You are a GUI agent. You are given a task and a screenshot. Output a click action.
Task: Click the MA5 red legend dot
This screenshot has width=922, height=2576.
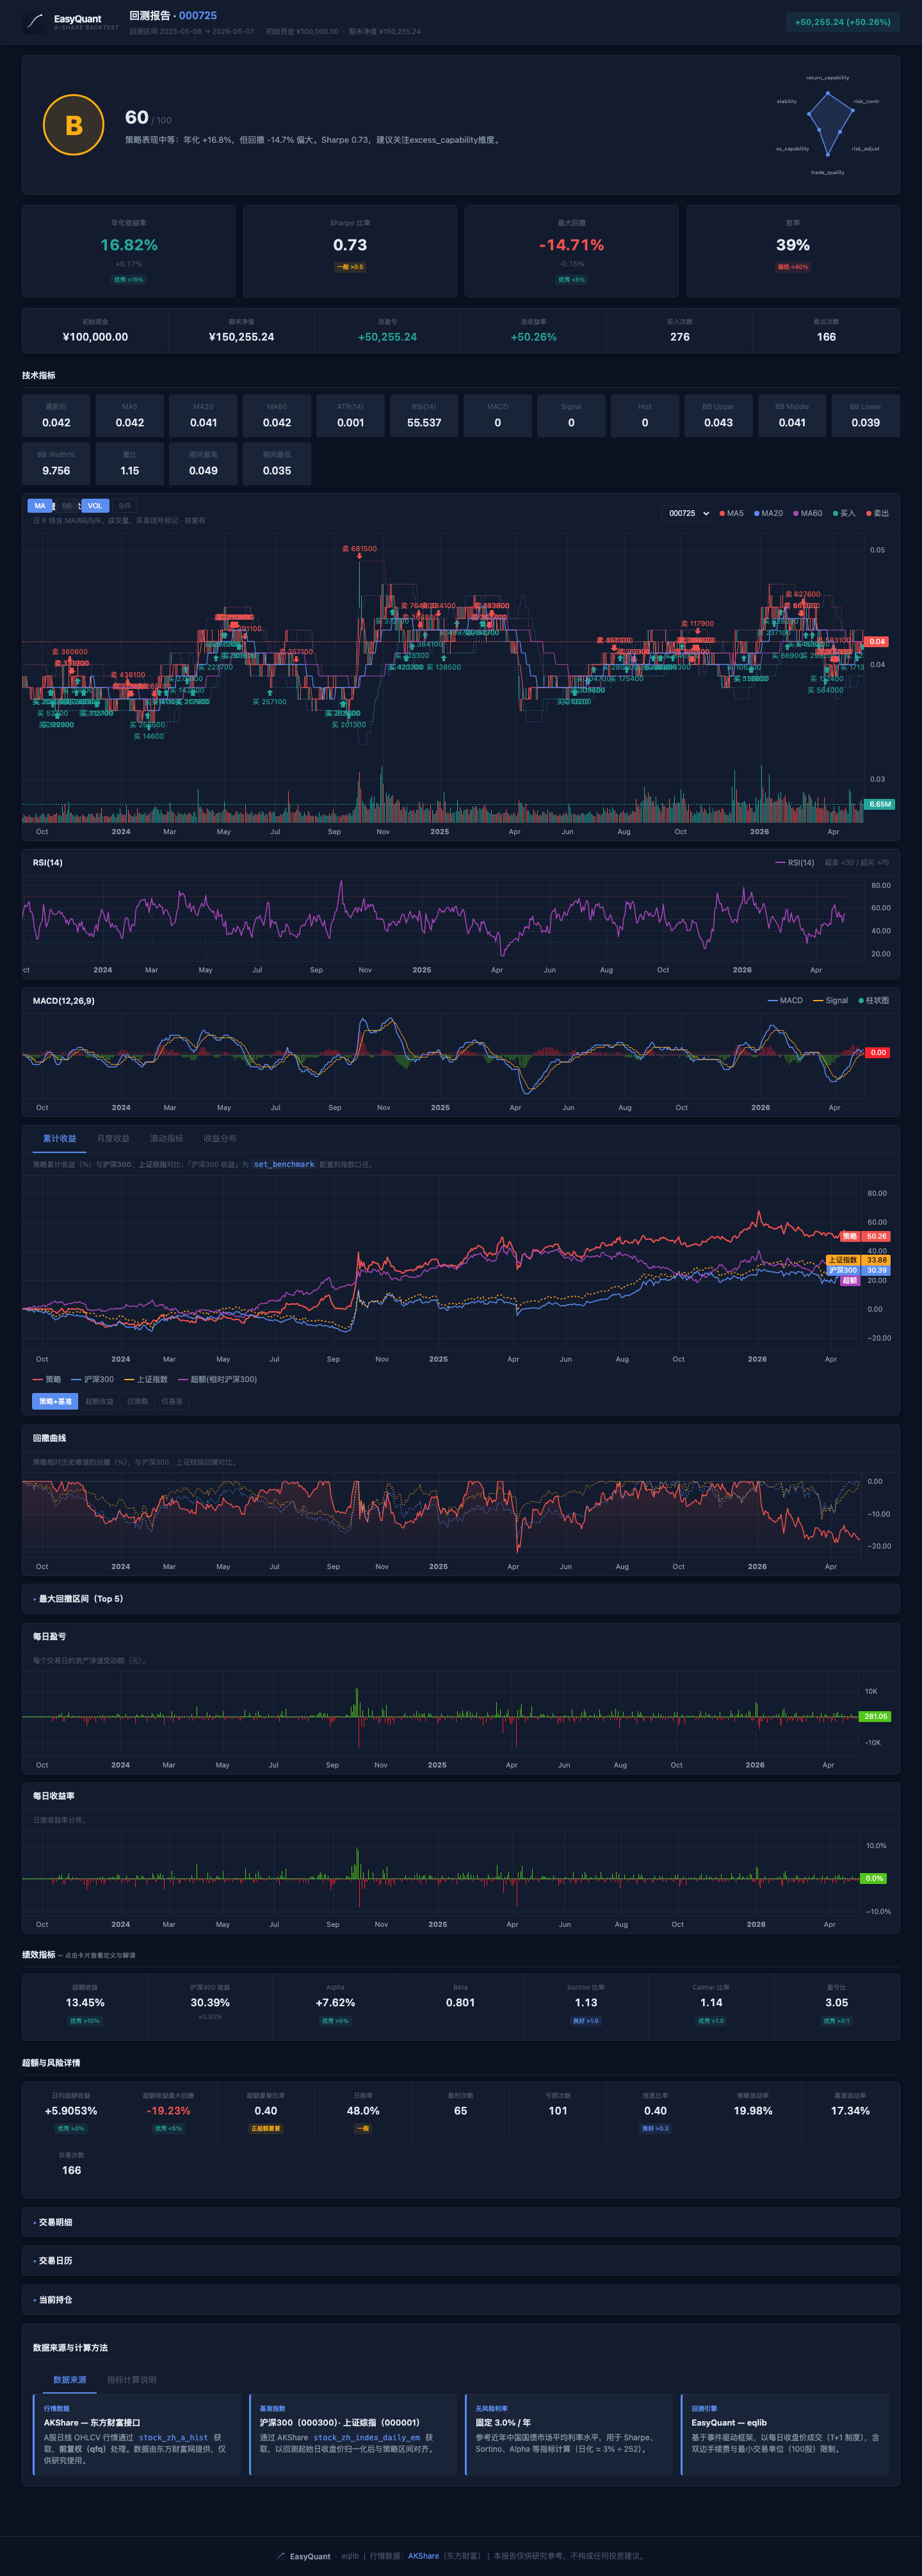[x=722, y=513]
